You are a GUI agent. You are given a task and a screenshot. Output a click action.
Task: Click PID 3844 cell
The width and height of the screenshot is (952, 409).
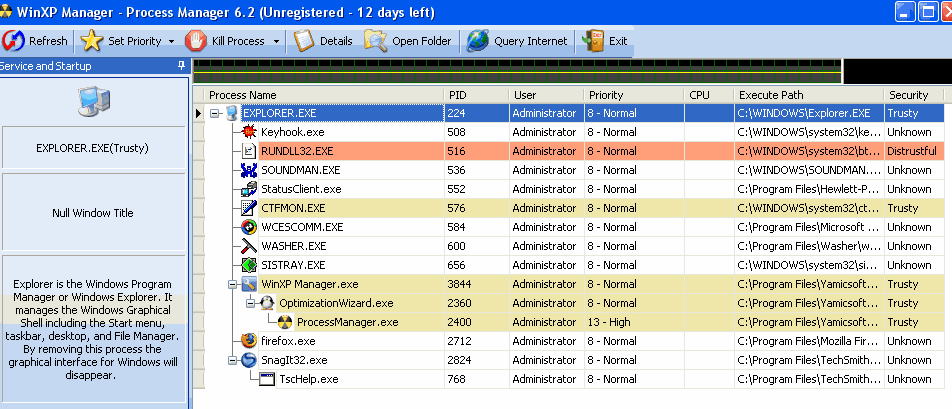click(477, 284)
